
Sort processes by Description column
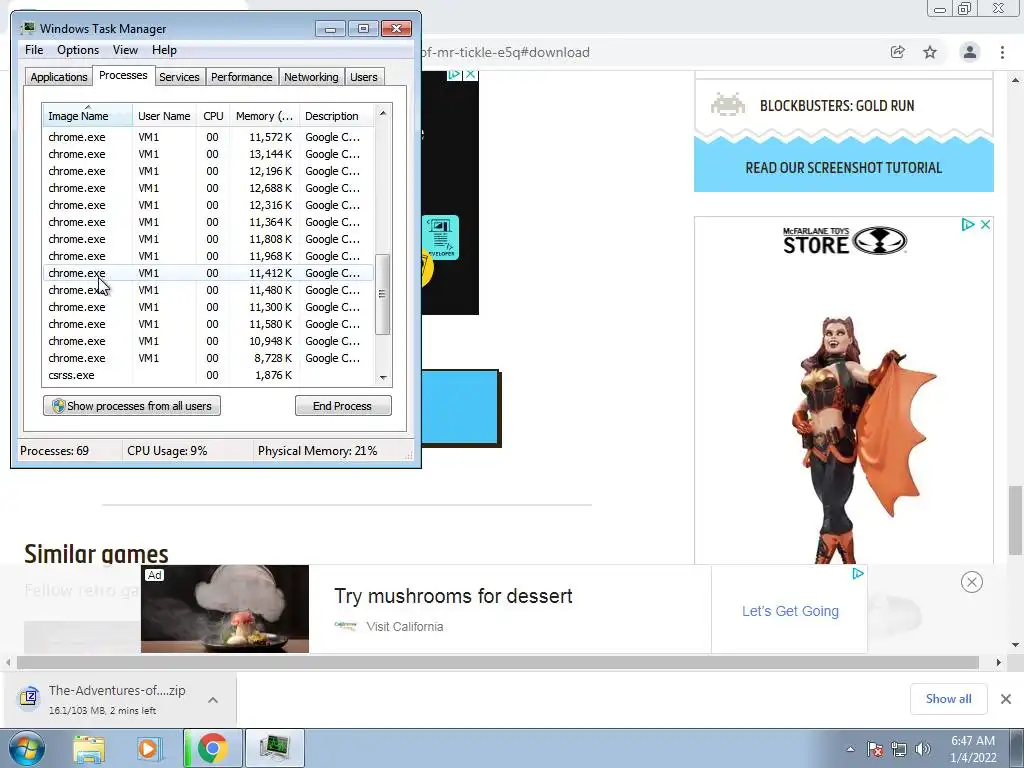pyautogui.click(x=336, y=116)
